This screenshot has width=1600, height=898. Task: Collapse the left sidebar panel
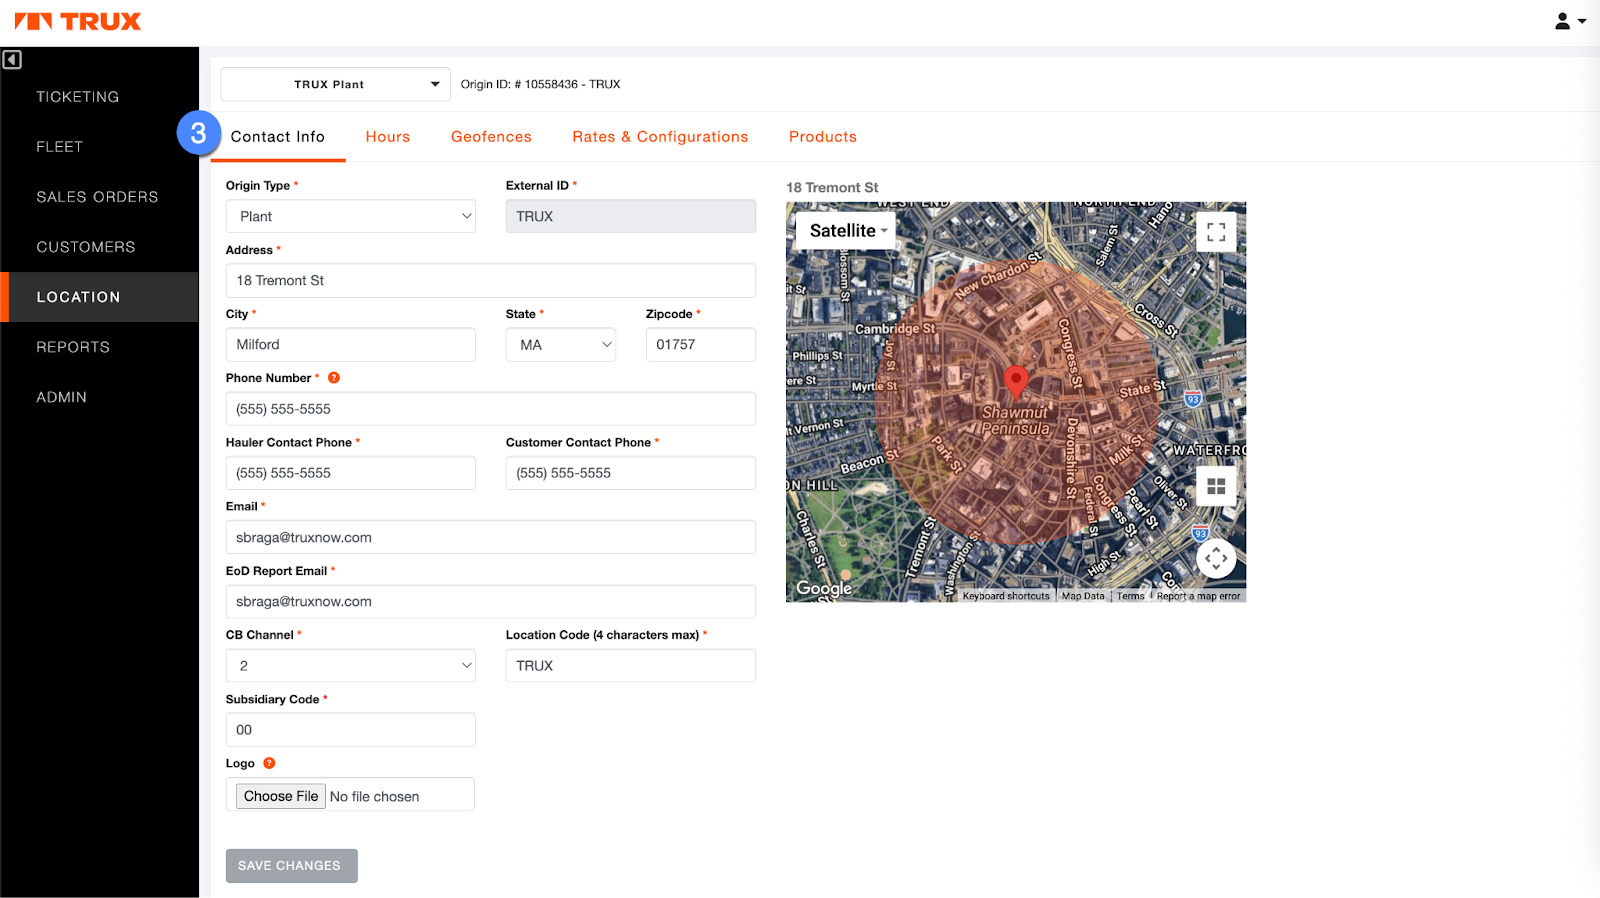click(x=12, y=60)
